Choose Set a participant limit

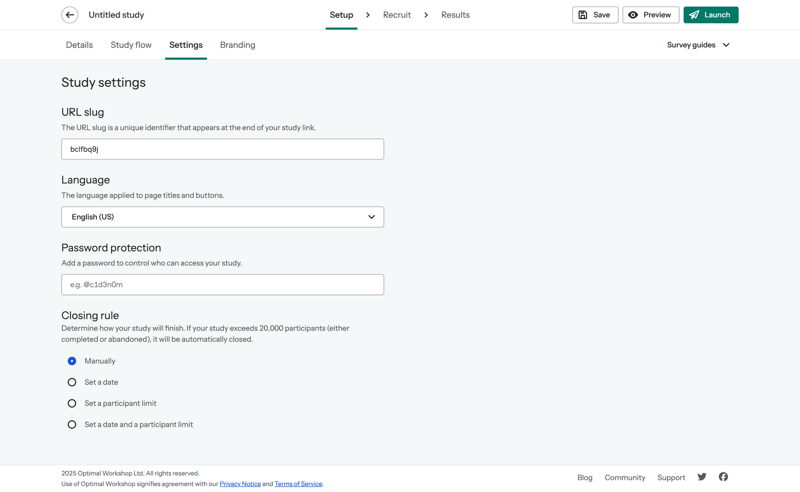tap(72, 403)
